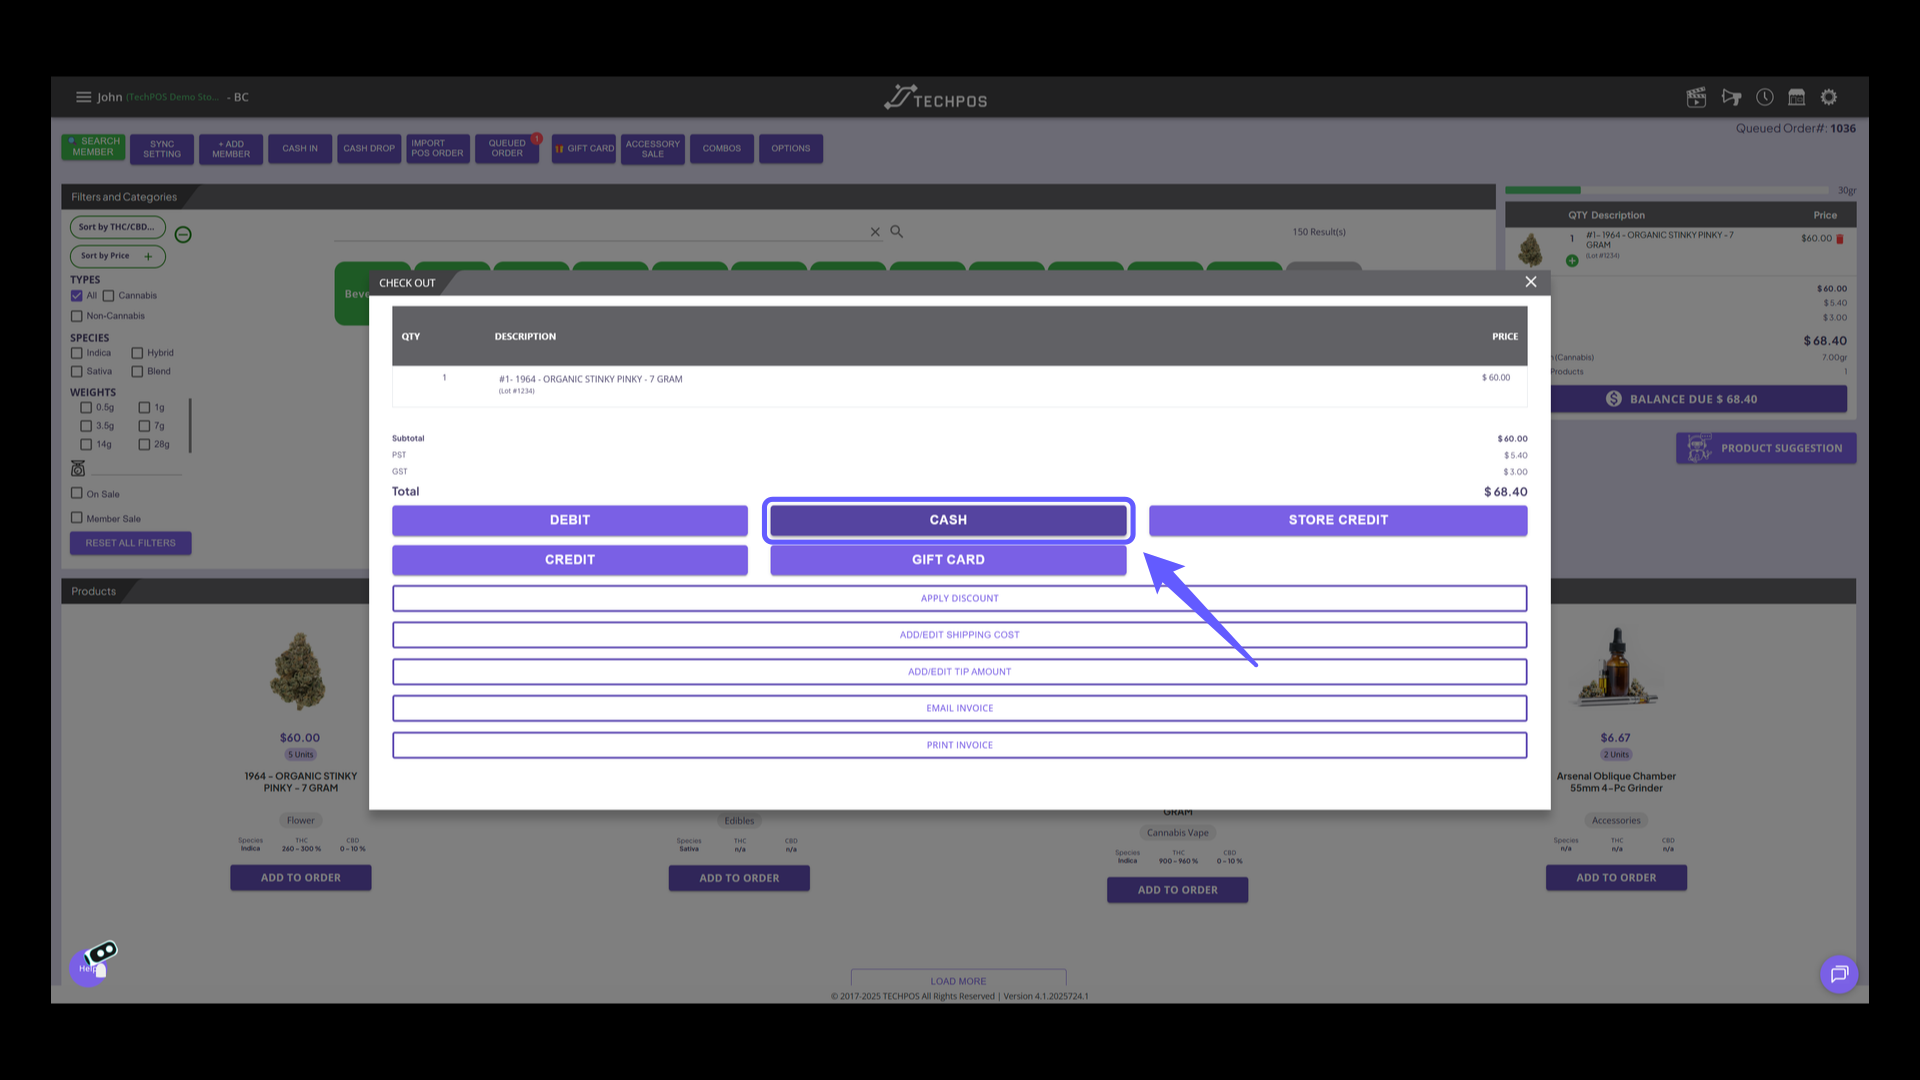Check the Cannabis type checkbox
Viewport: 1920px width, 1080px height.
click(x=108, y=296)
